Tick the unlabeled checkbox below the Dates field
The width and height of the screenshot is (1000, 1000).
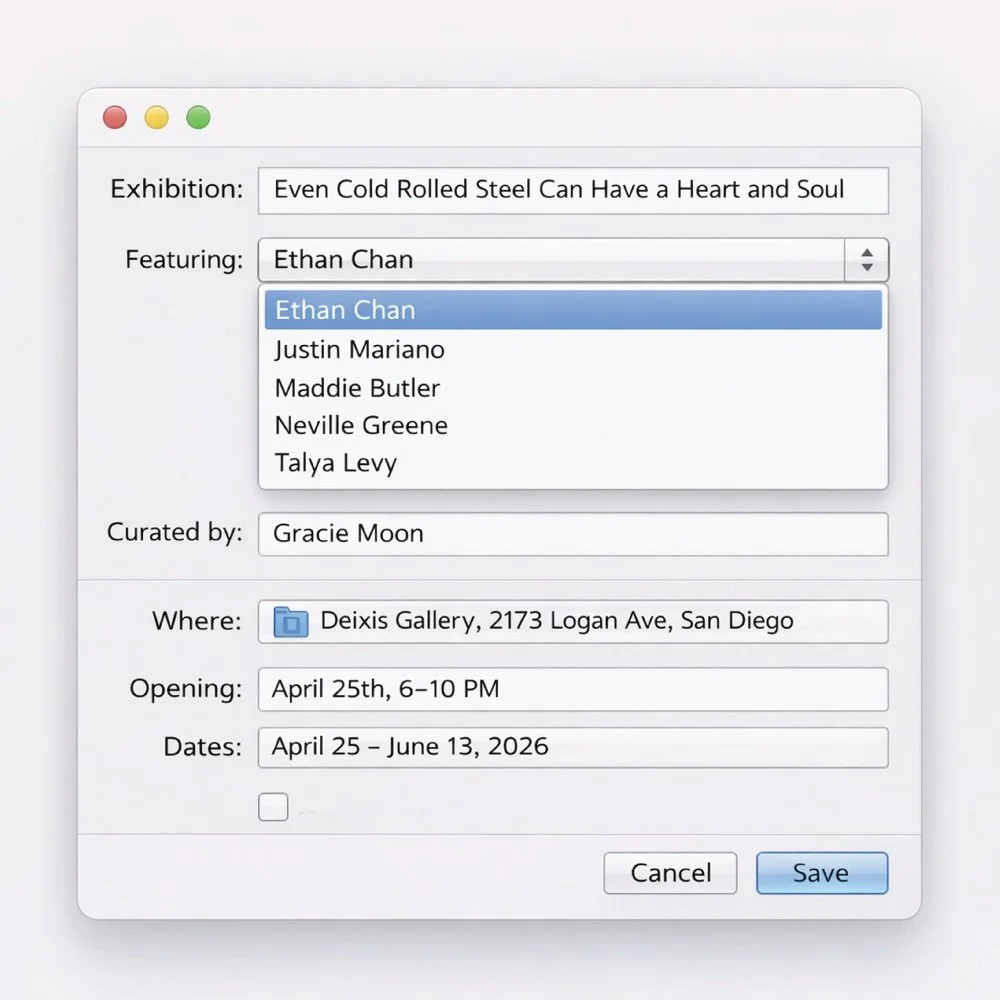tap(273, 807)
